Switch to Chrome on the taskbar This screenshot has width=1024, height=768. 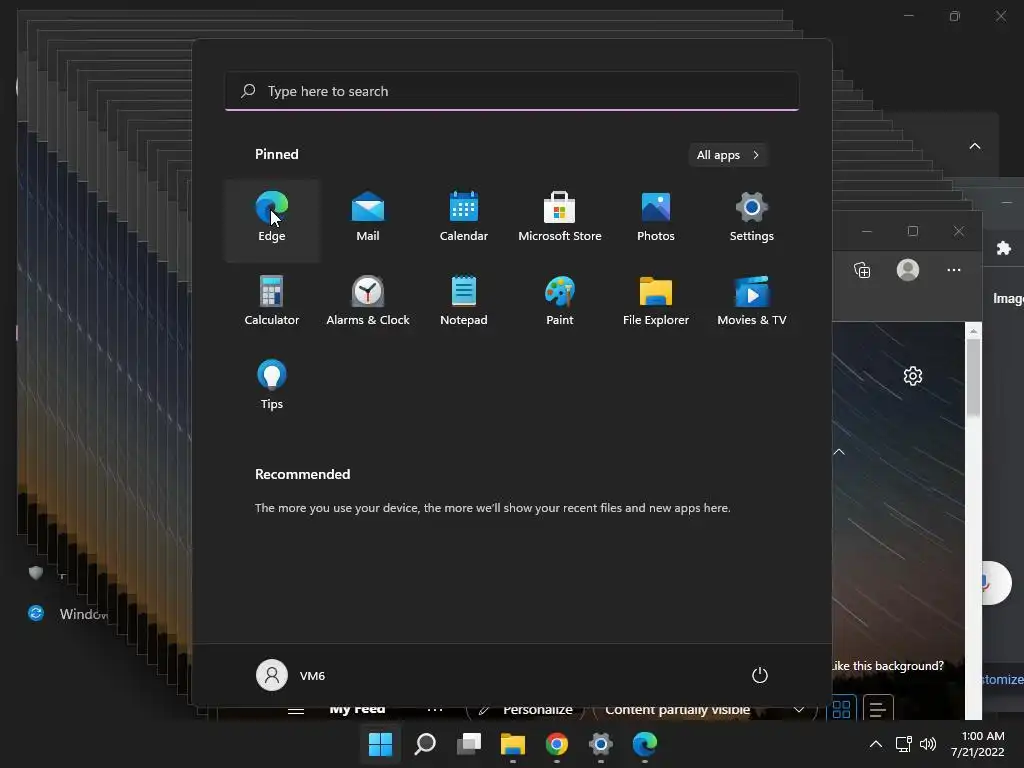556,744
